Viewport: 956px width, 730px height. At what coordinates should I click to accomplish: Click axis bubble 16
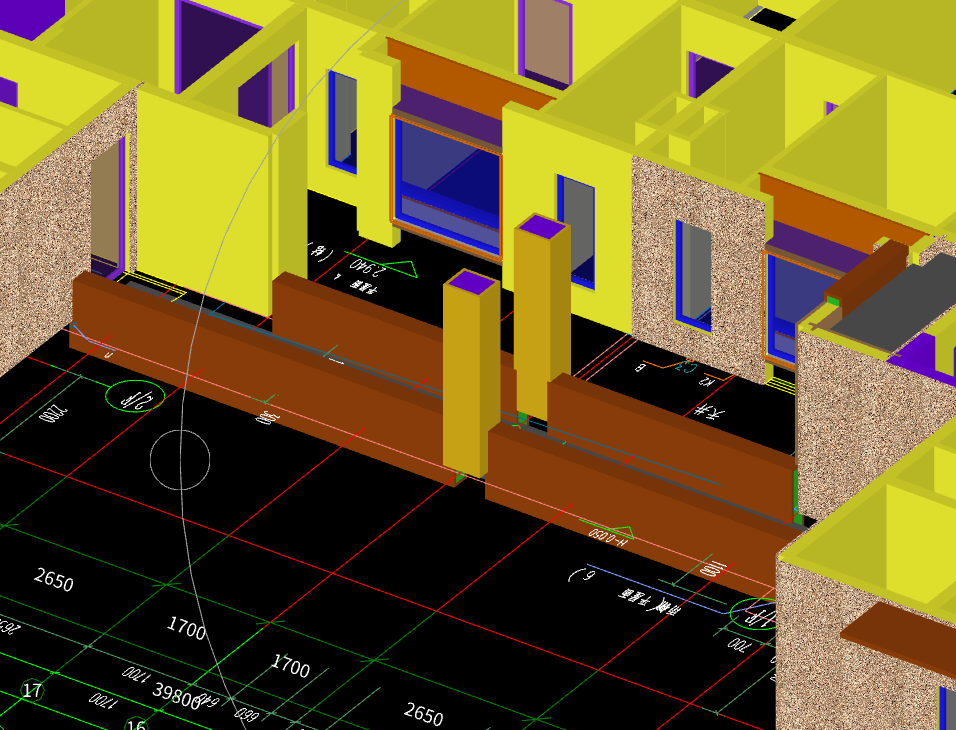coord(137,725)
